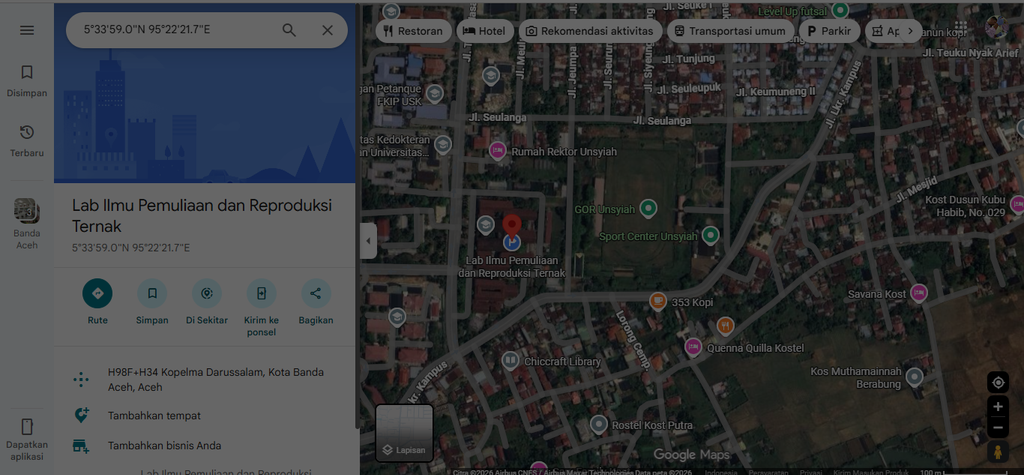Search Di Sekitar nearby places

[206, 302]
